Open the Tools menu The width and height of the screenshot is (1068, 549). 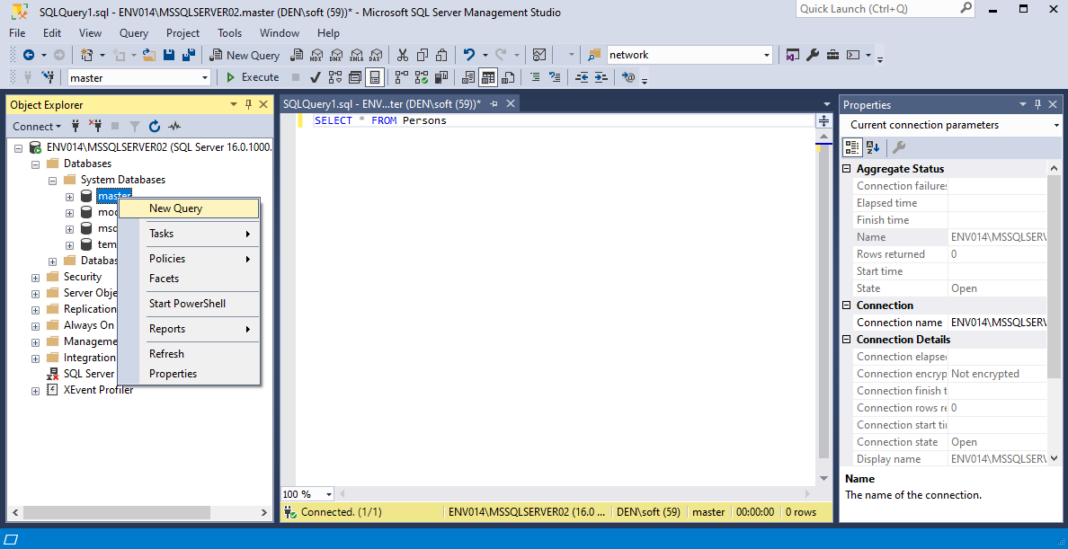230,33
